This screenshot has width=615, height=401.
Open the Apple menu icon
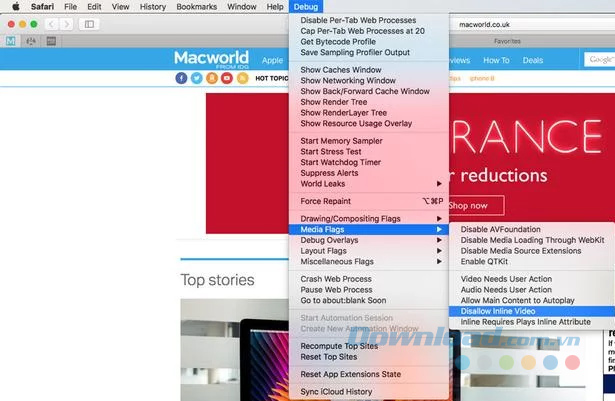(15, 7)
